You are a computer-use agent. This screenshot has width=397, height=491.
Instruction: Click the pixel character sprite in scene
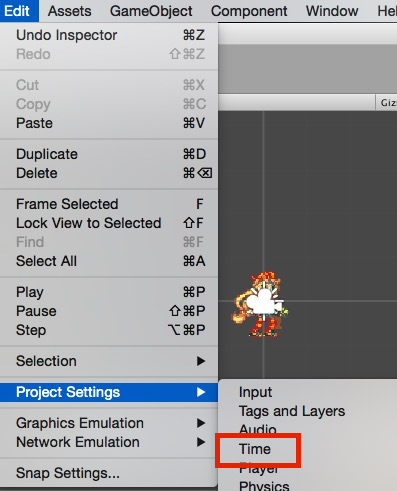point(260,304)
